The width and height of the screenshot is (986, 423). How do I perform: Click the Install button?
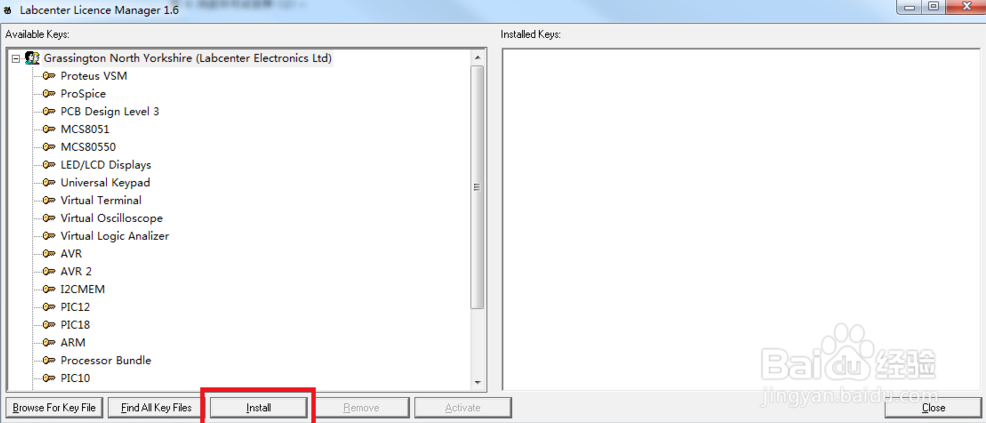click(258, 407)
